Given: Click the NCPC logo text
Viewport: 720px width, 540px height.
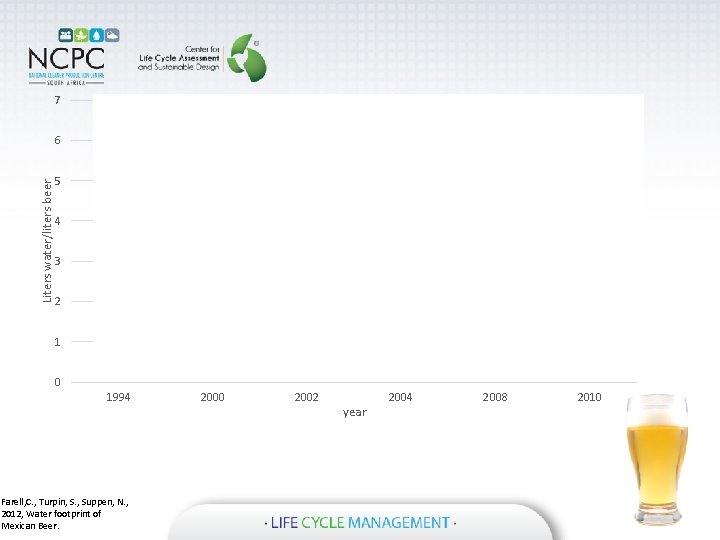Looking at the screenshot, I should point(67,59).
